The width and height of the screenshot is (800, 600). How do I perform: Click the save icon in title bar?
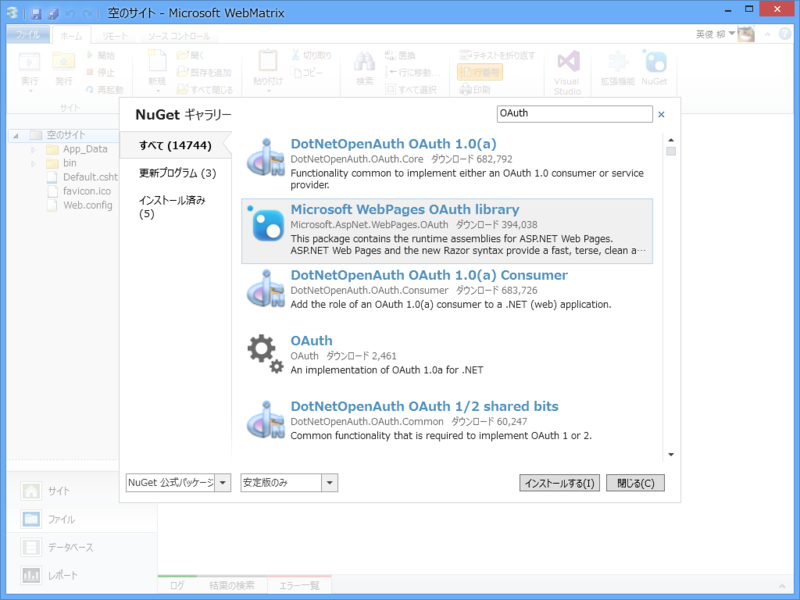tap(36, 13)
